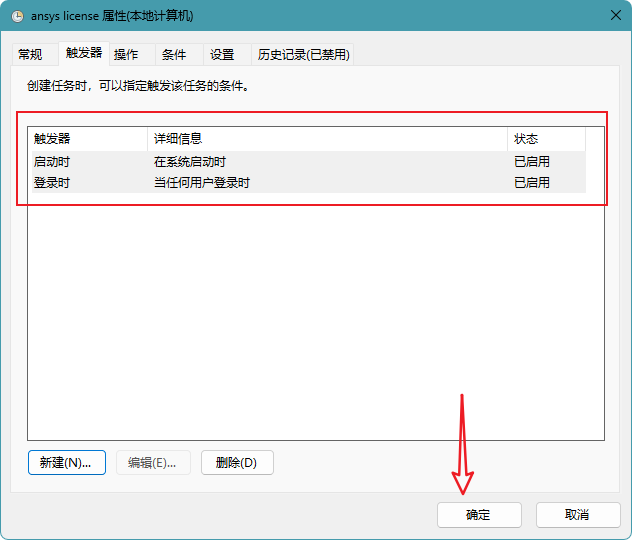Image resolution: width=632 pixels, height=540 pixels.
Task: Open the 设置 tab
Action: click(222, 54)
